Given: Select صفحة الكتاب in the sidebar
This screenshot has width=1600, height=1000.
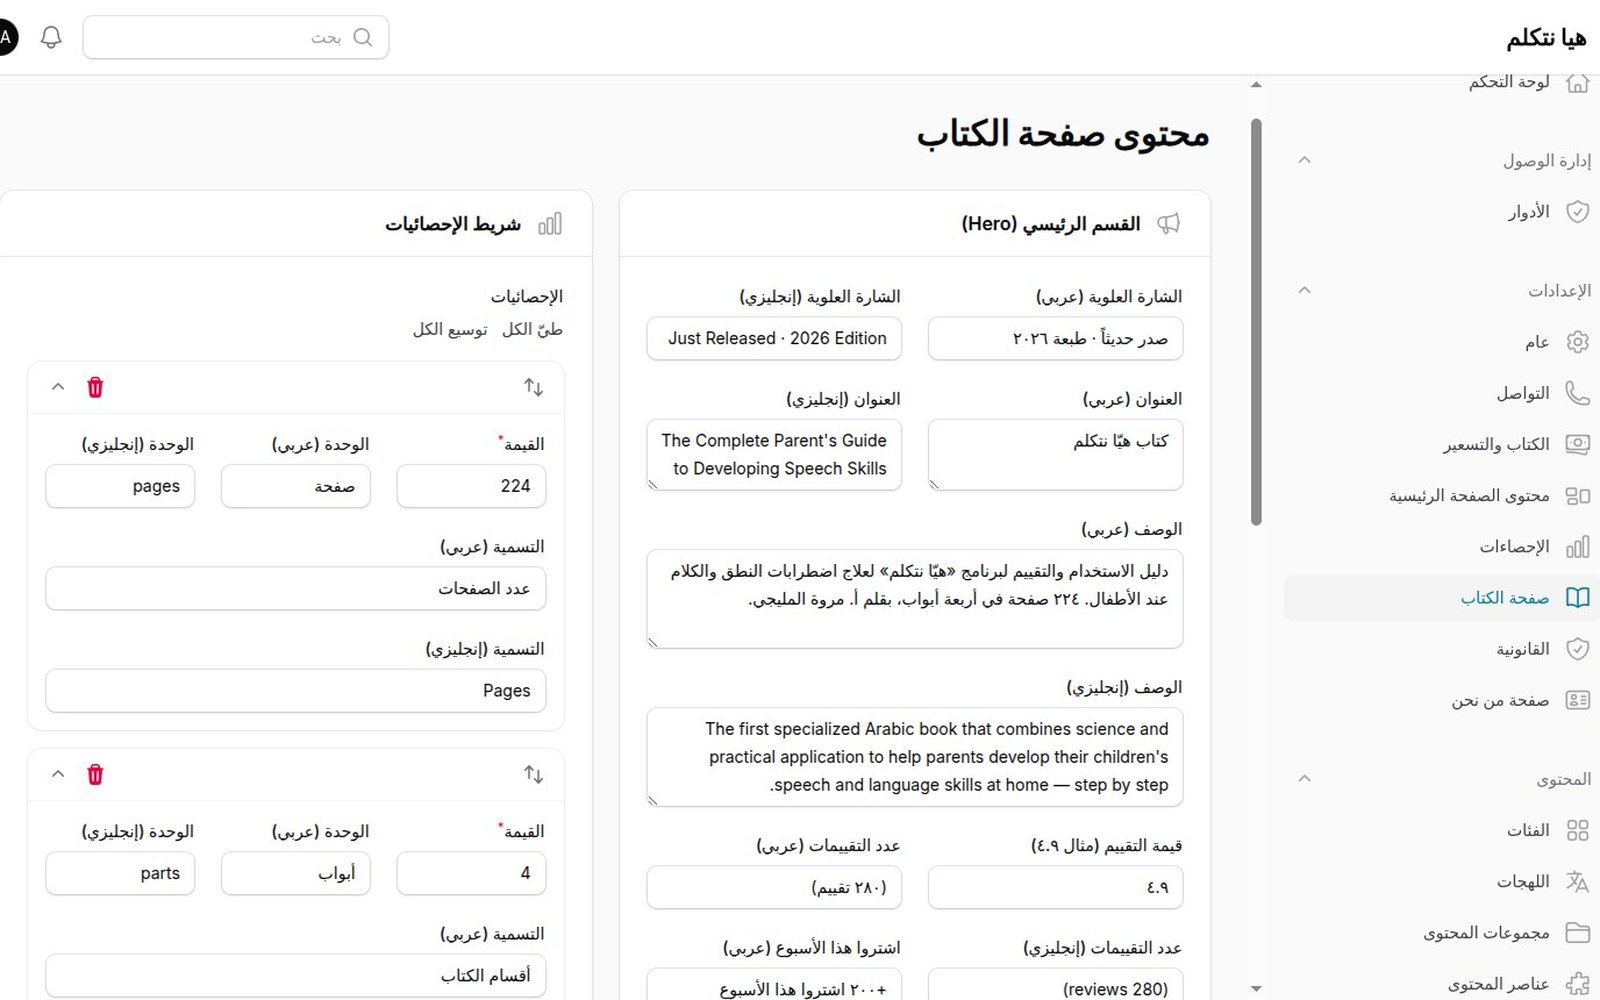Looking at the screenshot, I should tap(1441, 598).
